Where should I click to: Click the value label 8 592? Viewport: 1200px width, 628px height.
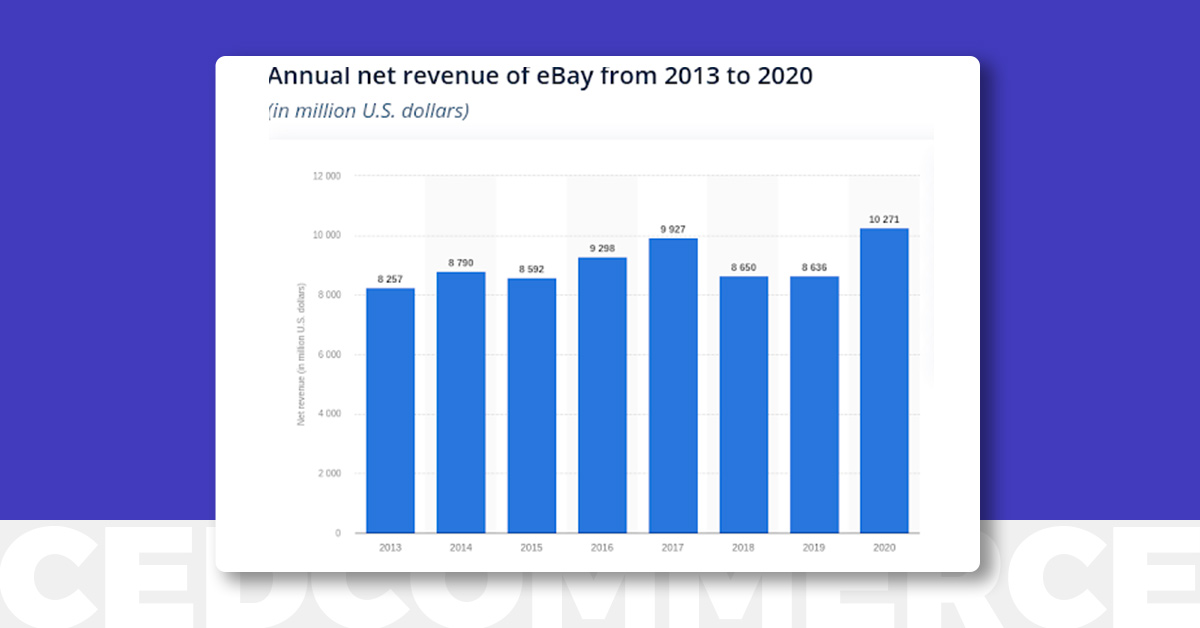pyautogui.click(x=532, y=269)
